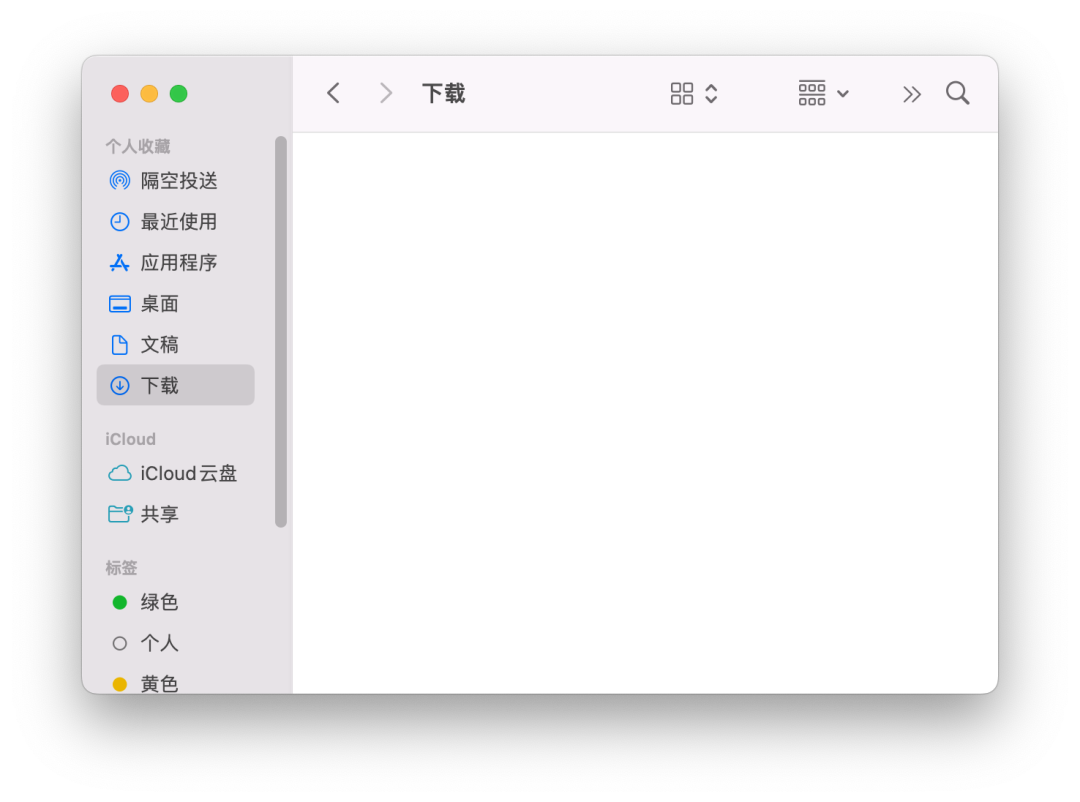Viewport: 1080px width, 802px height.
Task: Select 下载 downloads in sidebar
Action: (176, 385)
